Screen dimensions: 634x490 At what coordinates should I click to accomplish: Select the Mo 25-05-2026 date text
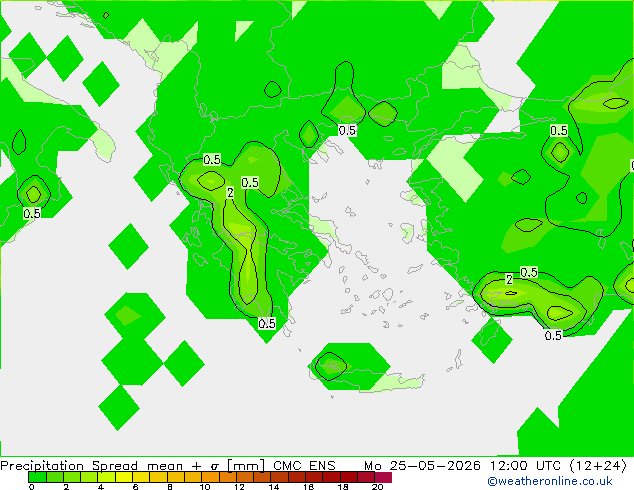(x=422, y=466)
